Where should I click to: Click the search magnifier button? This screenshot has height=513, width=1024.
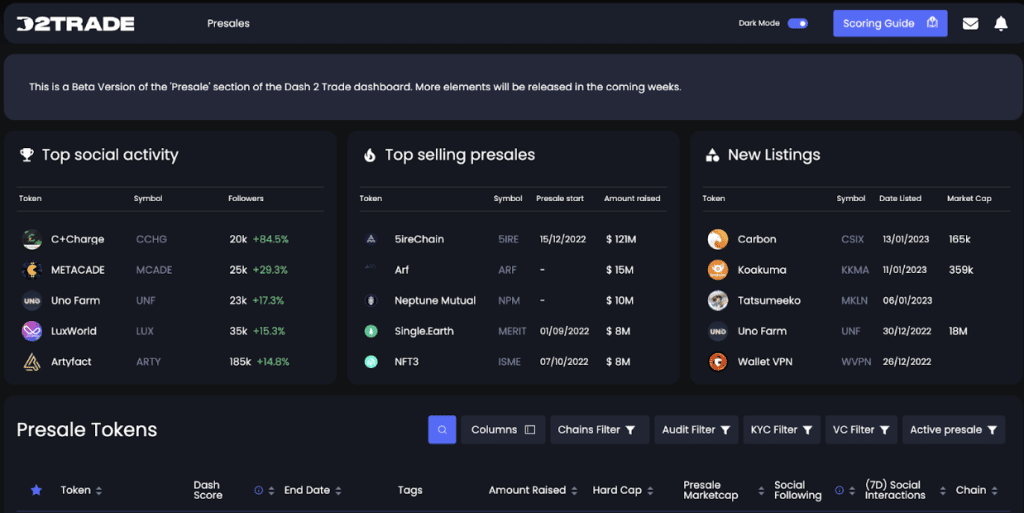442,429
